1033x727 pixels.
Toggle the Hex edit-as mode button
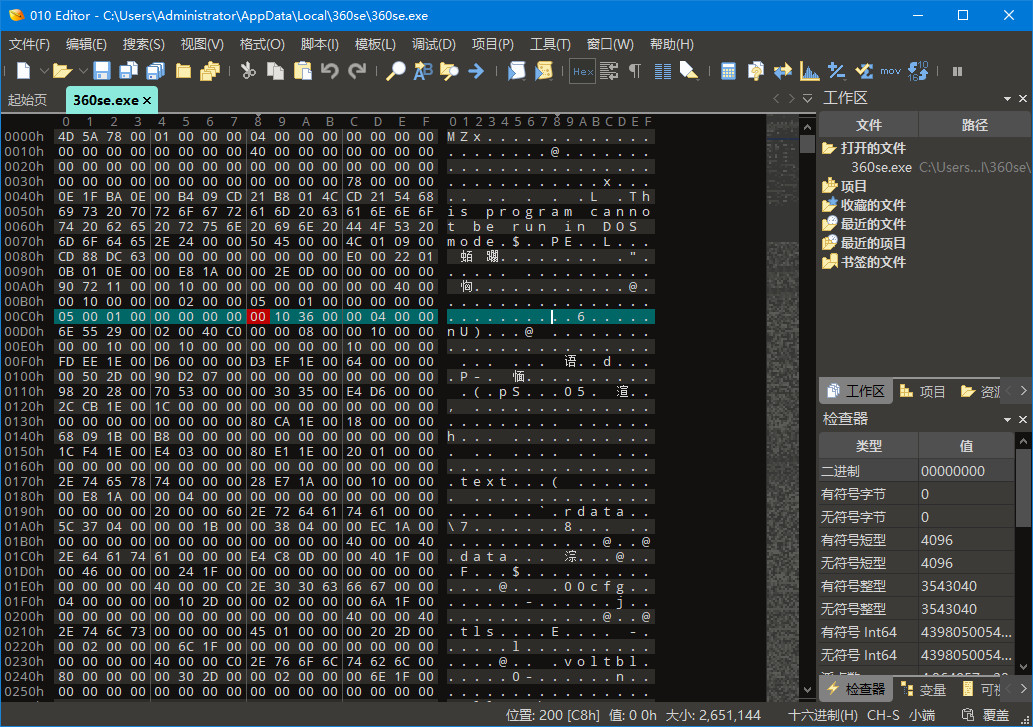click(582, 71)
